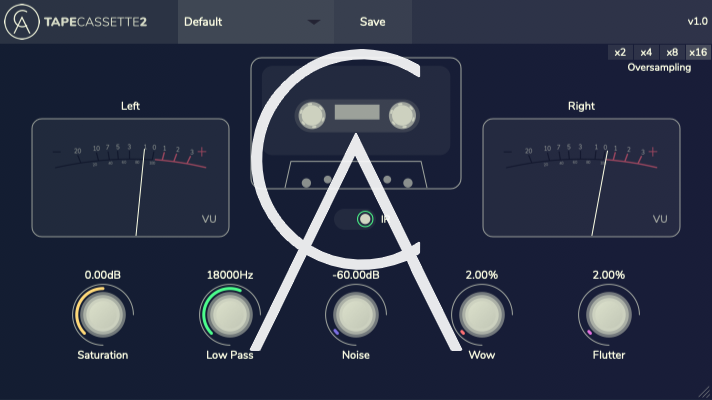This screenshot has height=400, width=712.
Task: Click the Left VU meter
Action: [x=130, y=178]
